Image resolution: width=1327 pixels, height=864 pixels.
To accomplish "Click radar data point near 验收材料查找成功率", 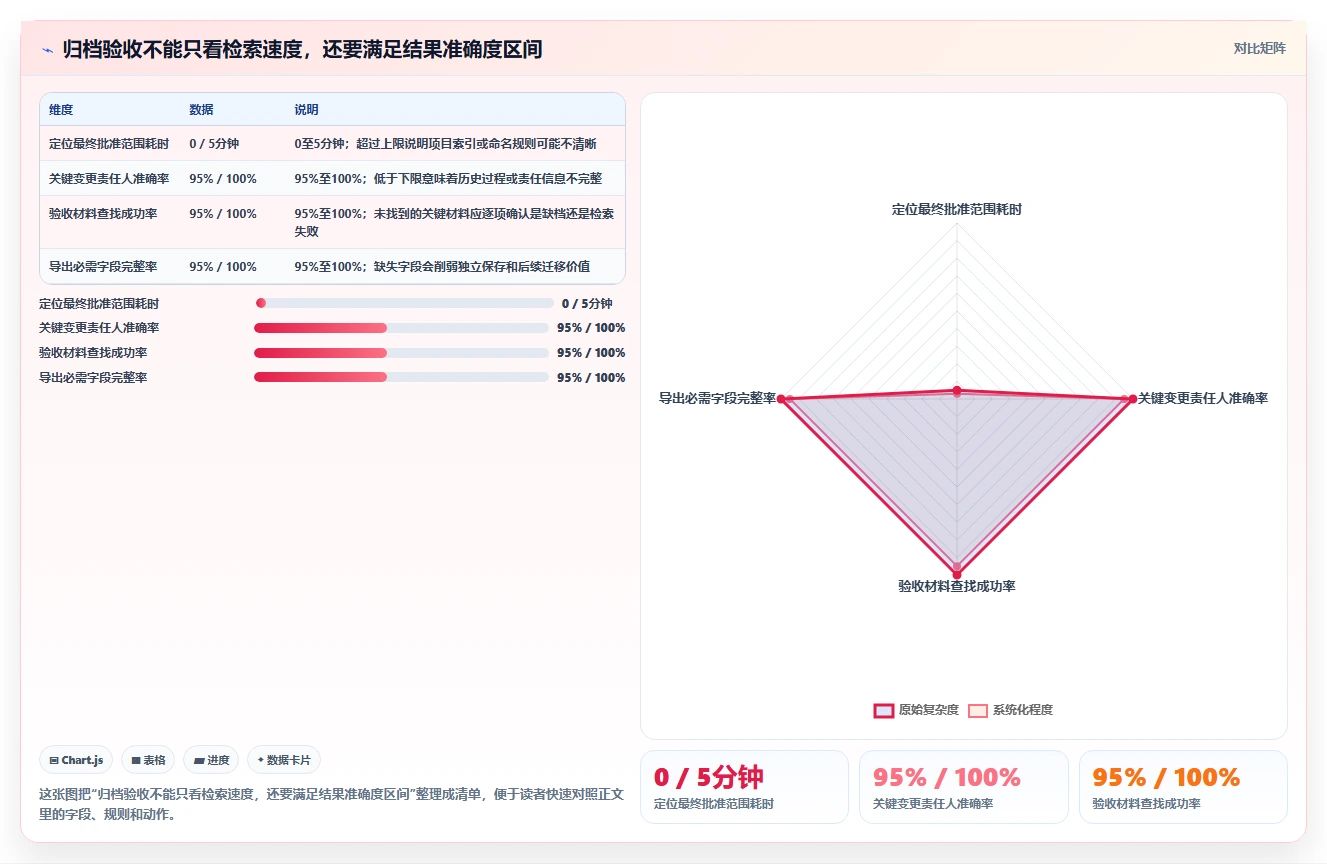I will tap(957, 574).
